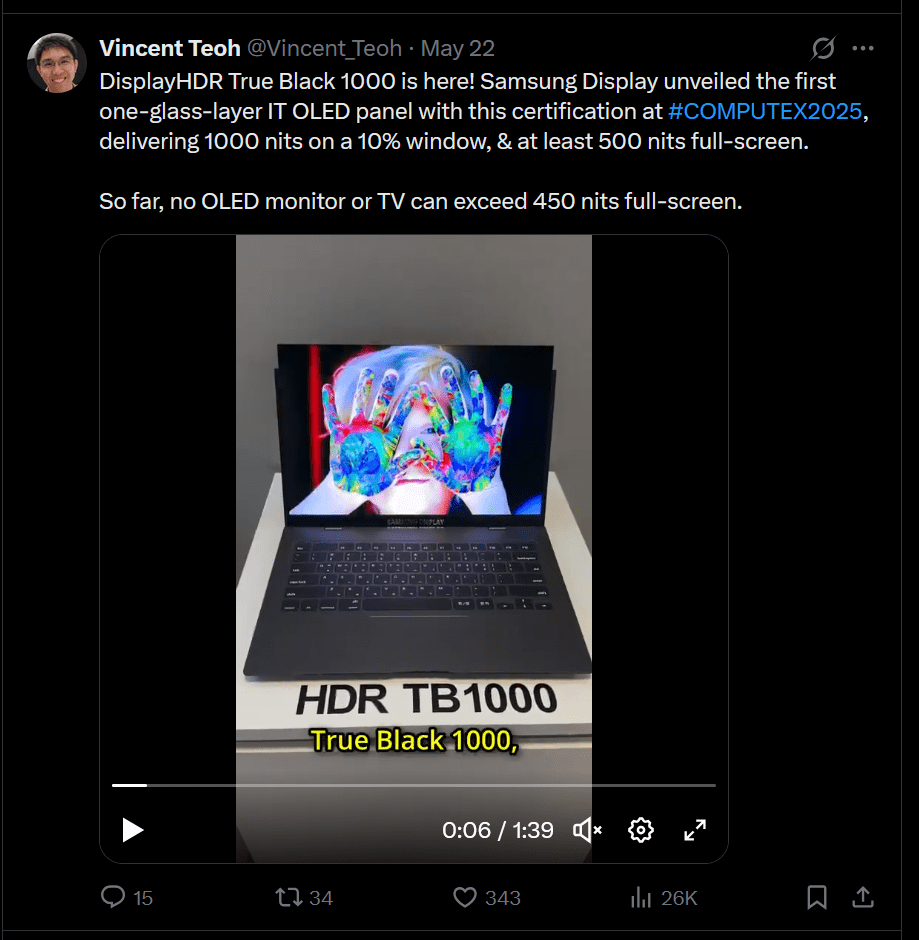This screenshot has width=919, height=940.
Task: Reply using the comment icon
Action: click(x=113, y=897)
